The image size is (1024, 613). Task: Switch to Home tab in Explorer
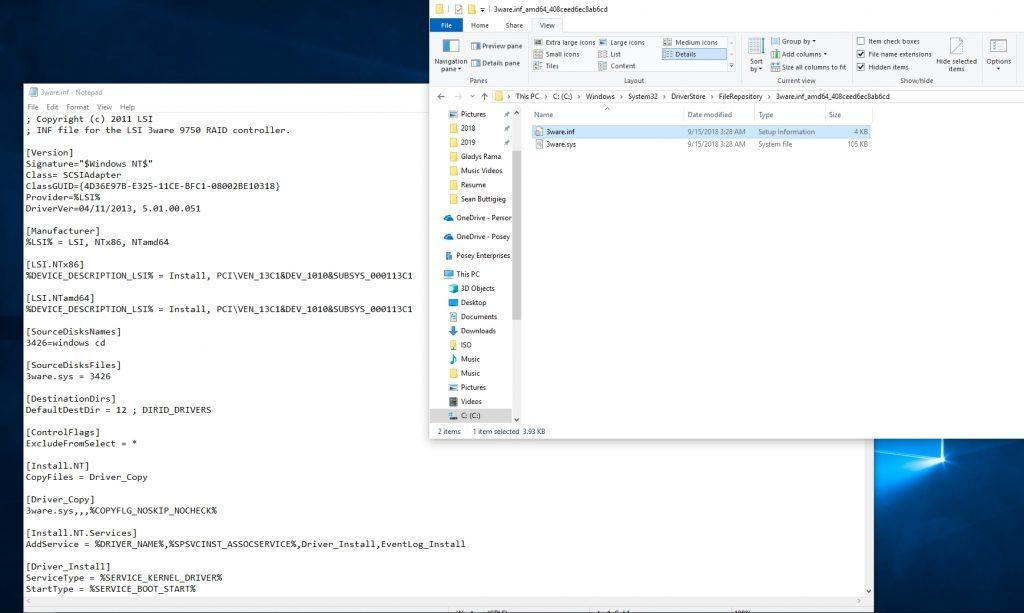click(480, 25)
